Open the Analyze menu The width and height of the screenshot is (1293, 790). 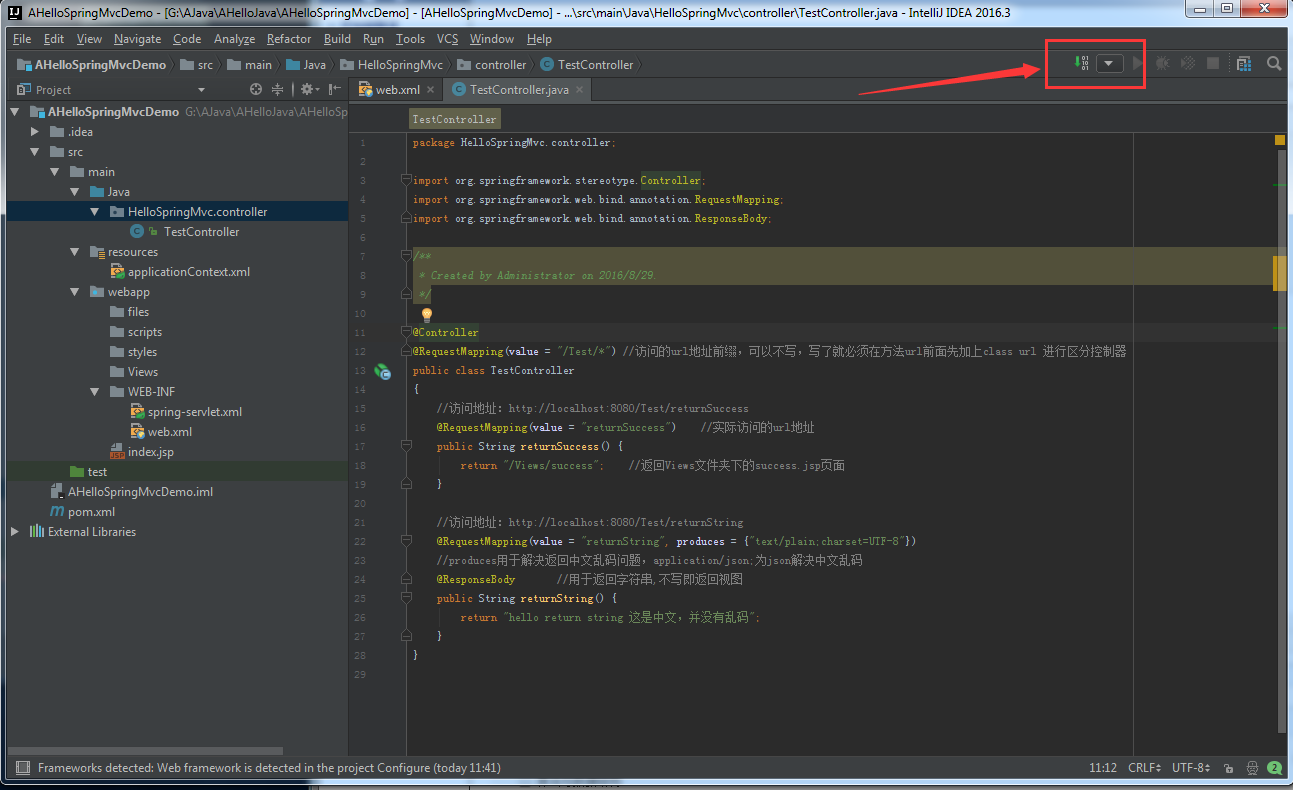tap(235, 38)
